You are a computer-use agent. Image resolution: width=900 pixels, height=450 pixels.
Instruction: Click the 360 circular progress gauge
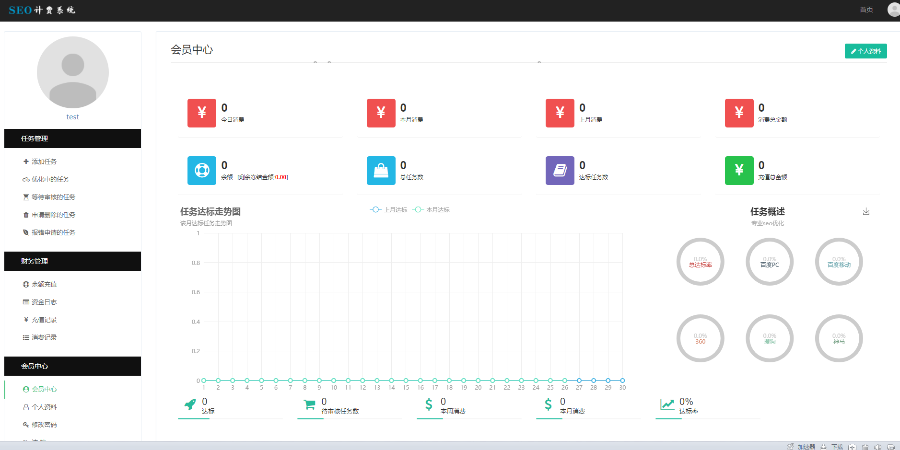700,338
